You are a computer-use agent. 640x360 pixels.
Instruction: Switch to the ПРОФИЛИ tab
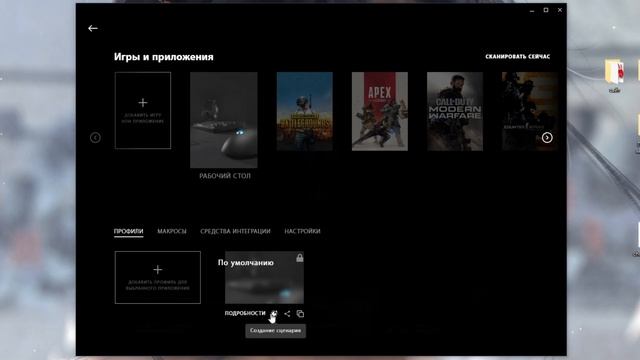129,231
